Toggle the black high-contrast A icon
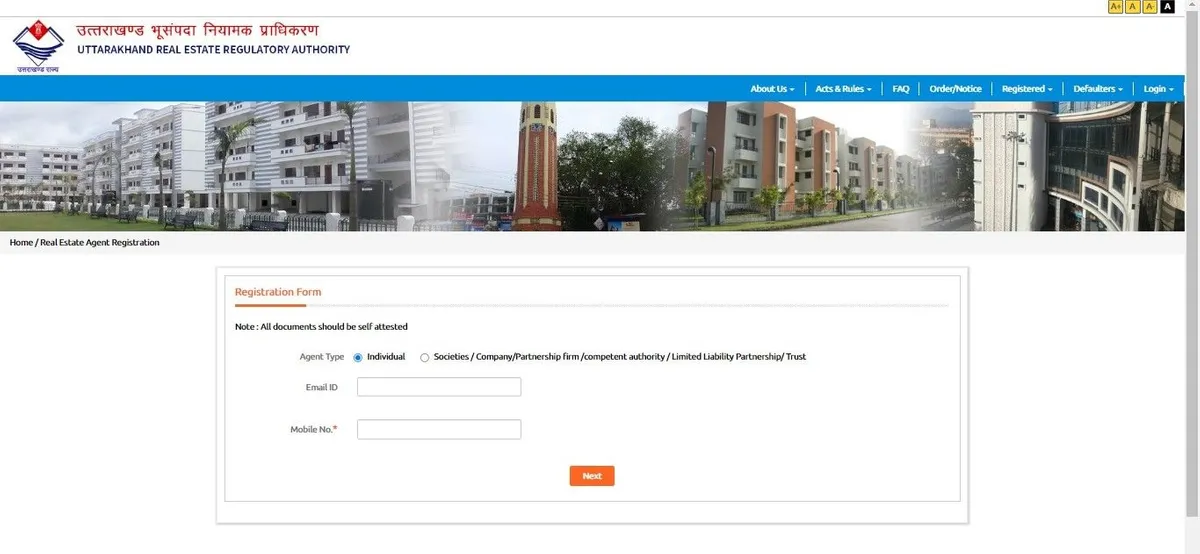1200x554 pixels. coord(1167,7)
